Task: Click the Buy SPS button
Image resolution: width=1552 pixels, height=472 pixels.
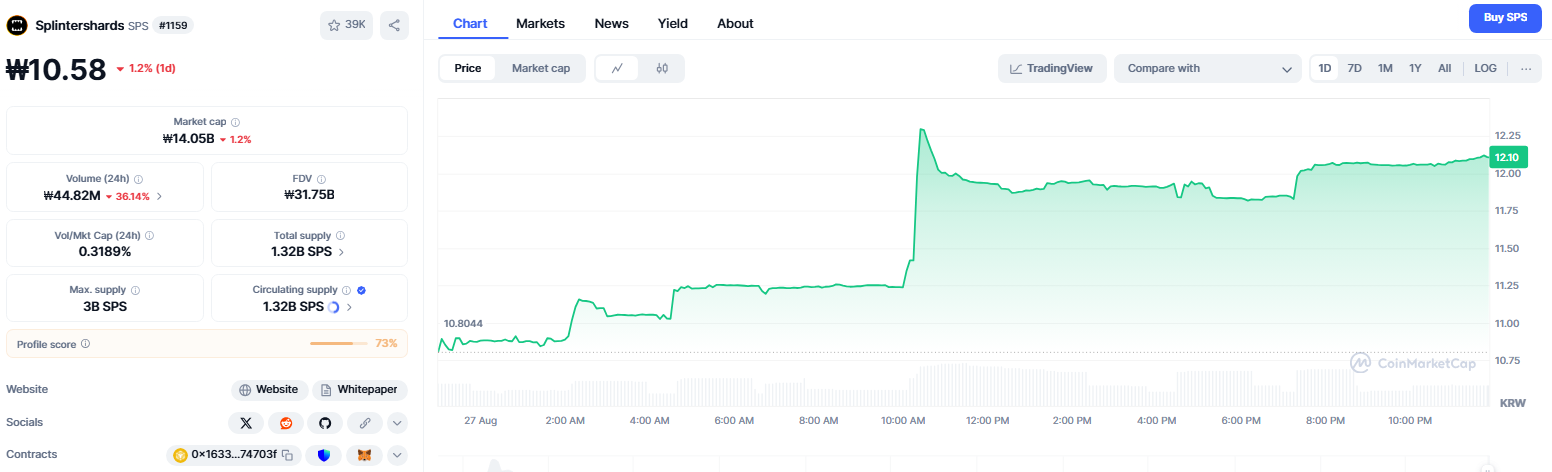Action: [1505, 18]
